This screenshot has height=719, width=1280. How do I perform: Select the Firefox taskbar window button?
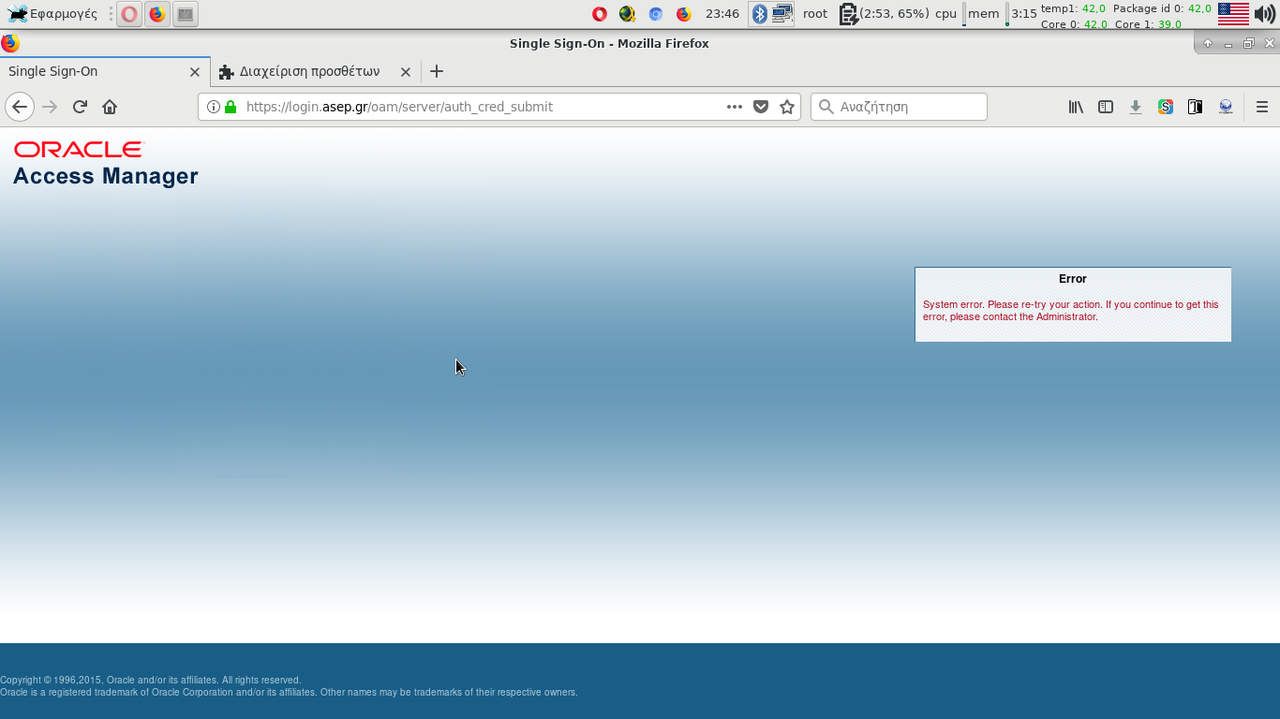coord(157,14)
